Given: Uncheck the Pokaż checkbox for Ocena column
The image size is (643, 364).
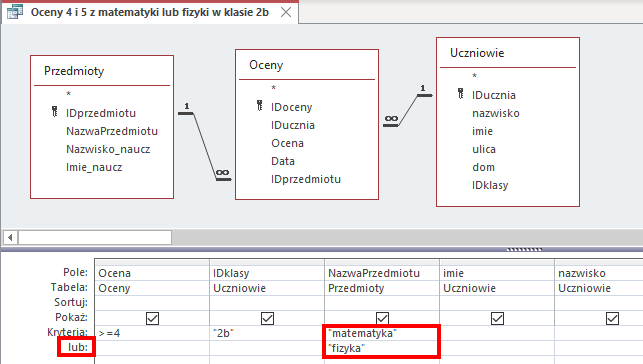Looking at the screenshot, I should coord(153,318).
